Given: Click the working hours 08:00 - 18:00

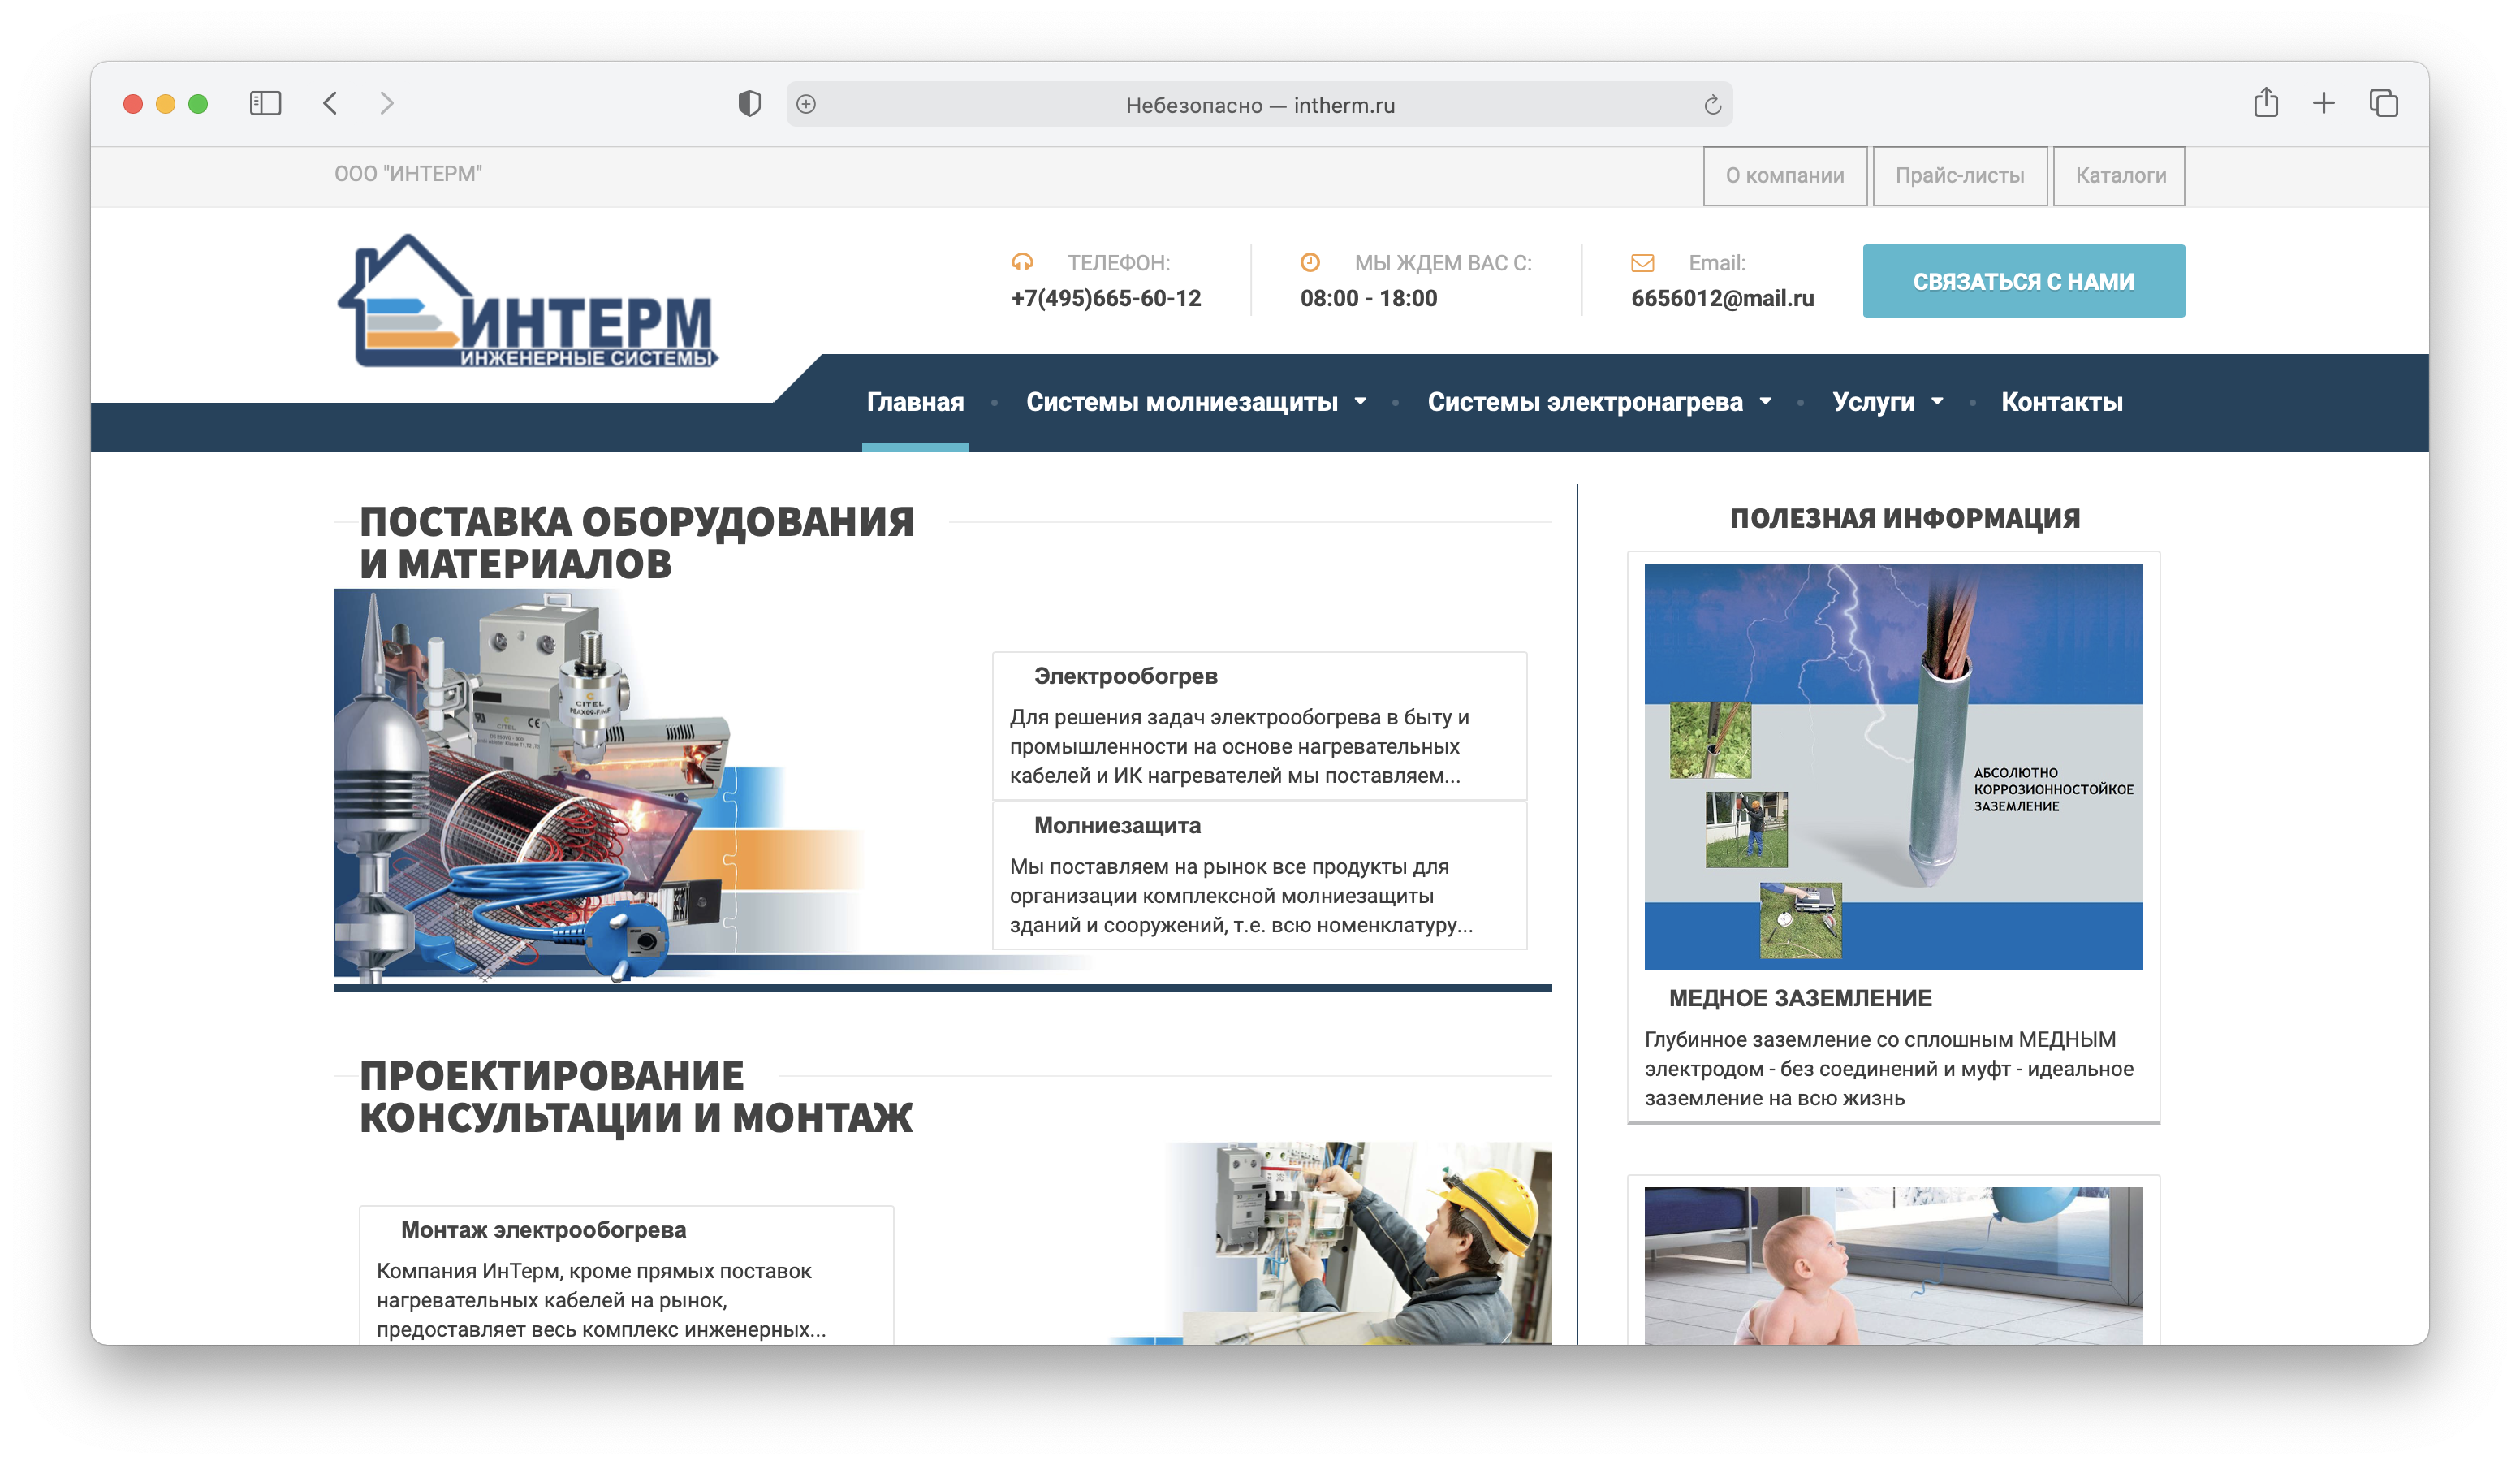Looking at the screenshot, I should [x=1368, y=298].
